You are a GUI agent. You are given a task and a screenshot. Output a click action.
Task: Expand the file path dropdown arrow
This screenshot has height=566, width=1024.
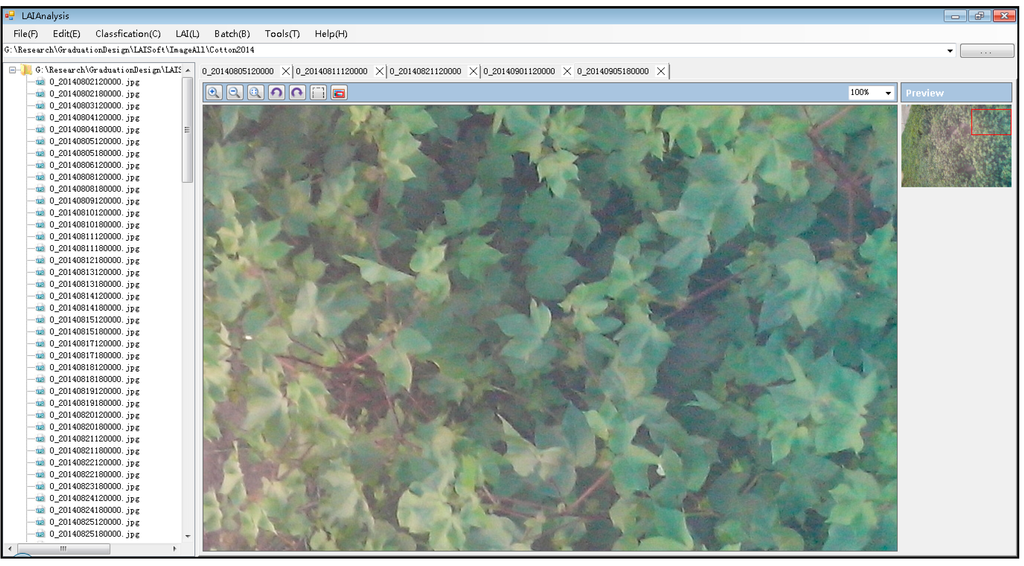point(950,50)
